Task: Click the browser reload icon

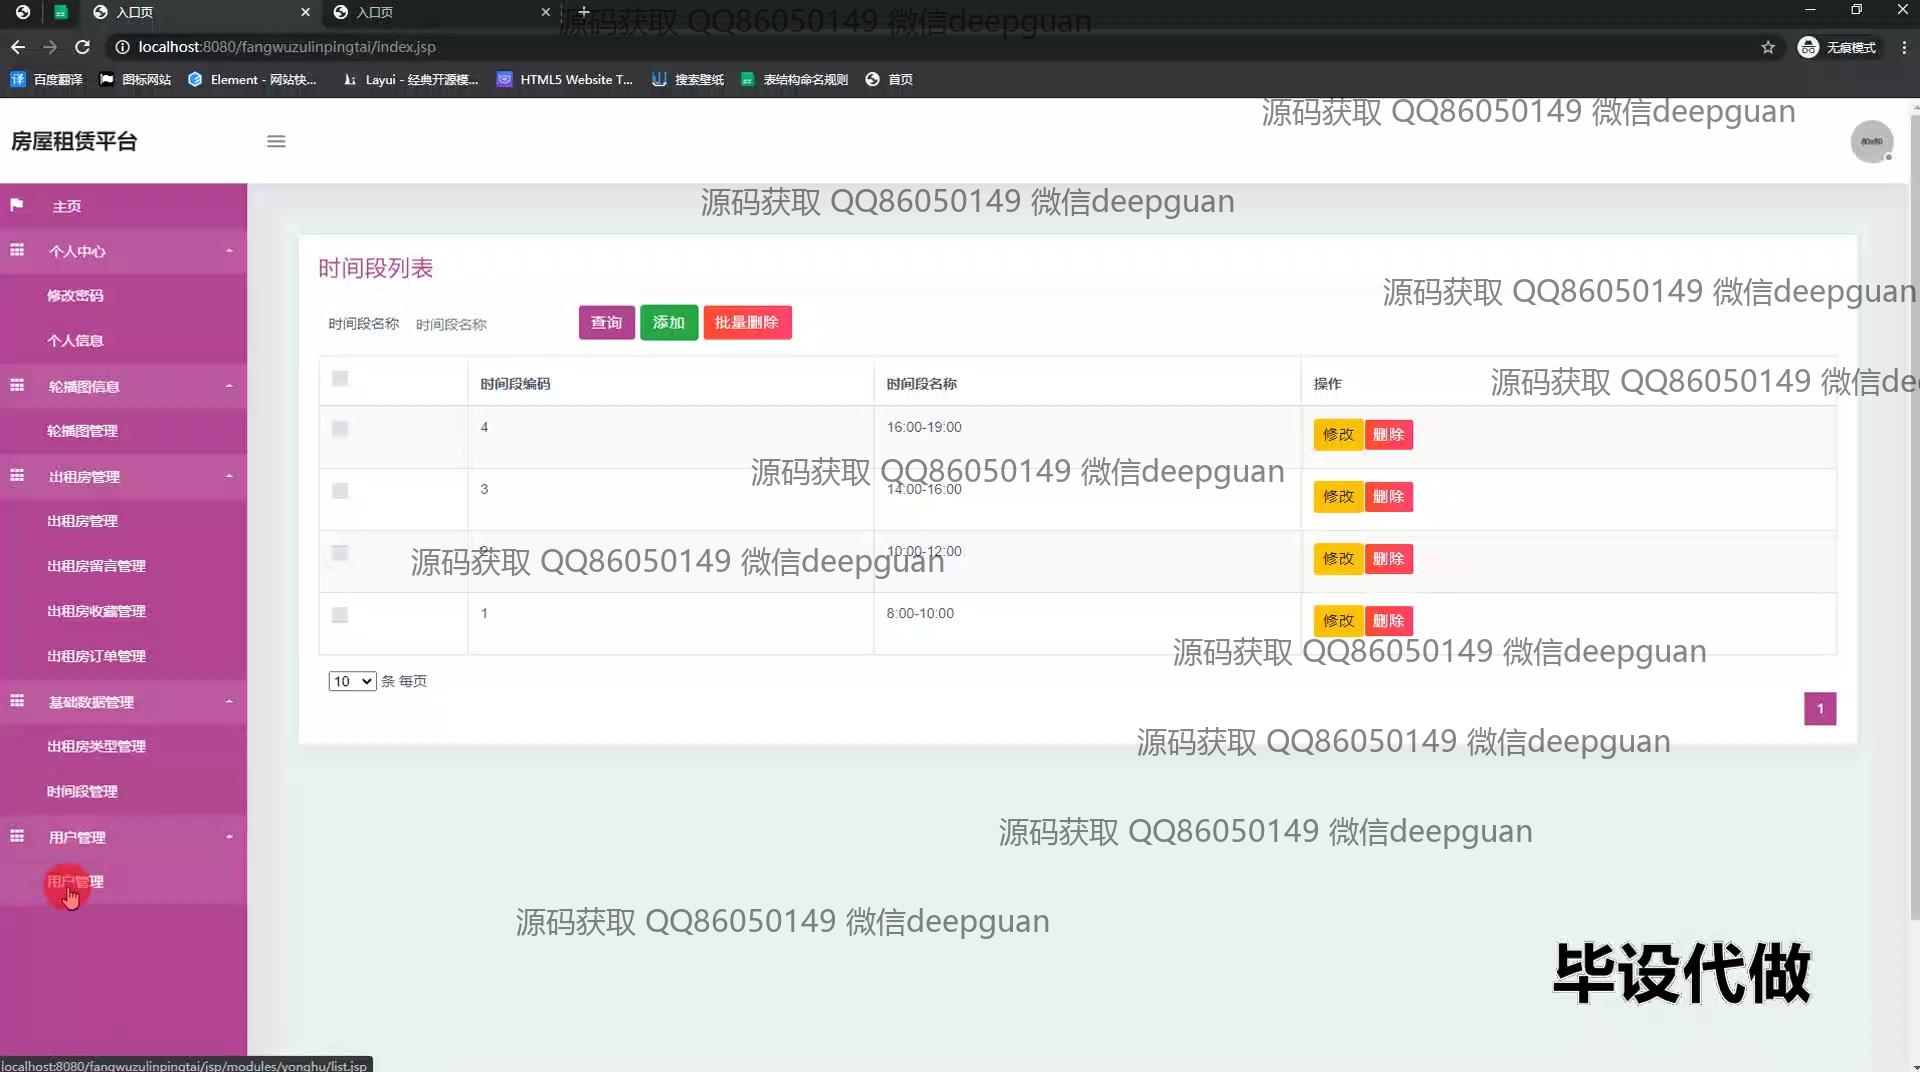Action: (x=83, y=47)
